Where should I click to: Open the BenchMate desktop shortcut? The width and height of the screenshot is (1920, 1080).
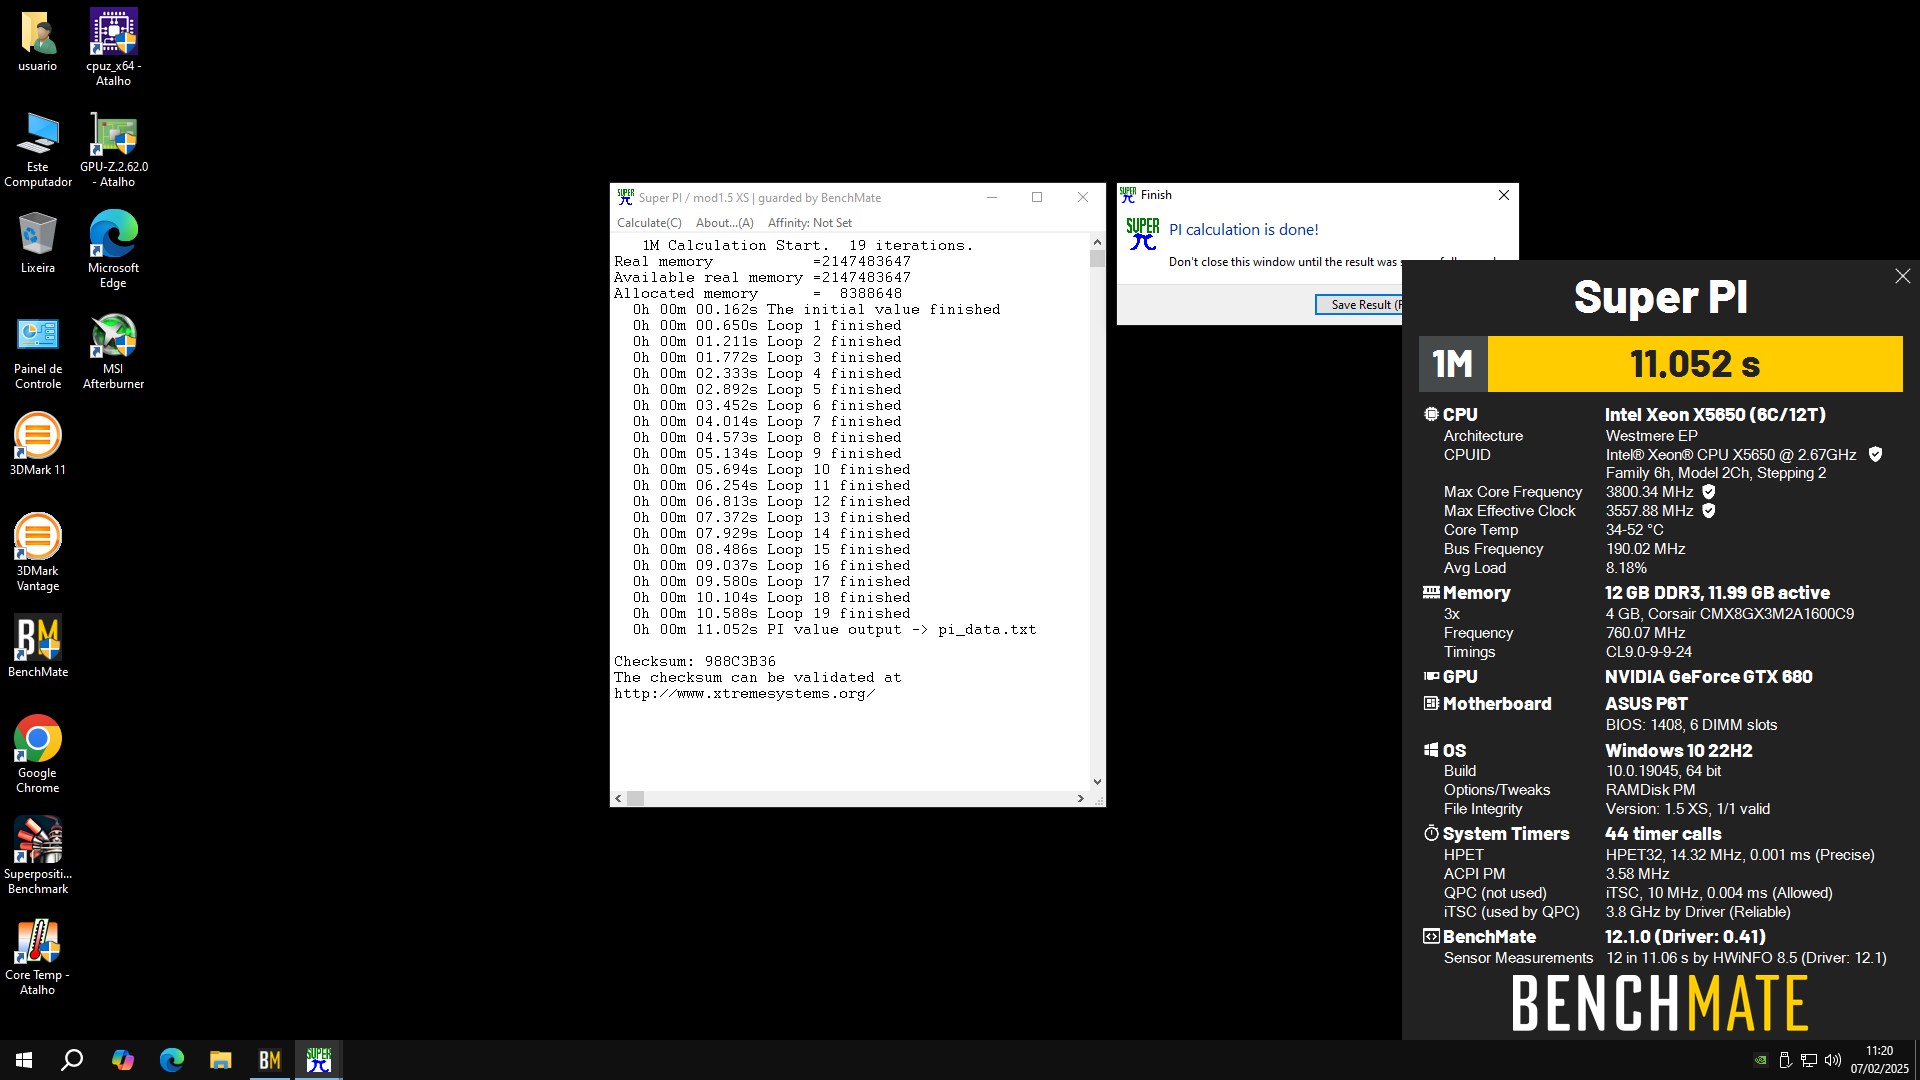click(38, 646)
